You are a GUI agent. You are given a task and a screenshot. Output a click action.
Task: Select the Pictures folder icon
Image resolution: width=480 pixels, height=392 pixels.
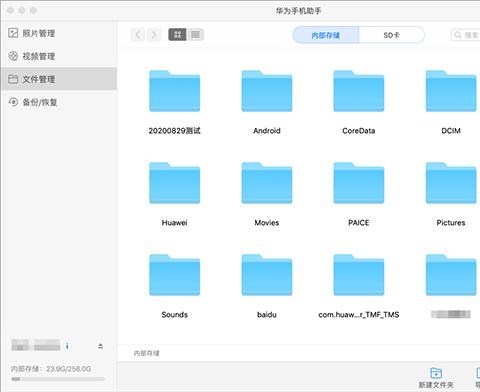click(451, 183)
